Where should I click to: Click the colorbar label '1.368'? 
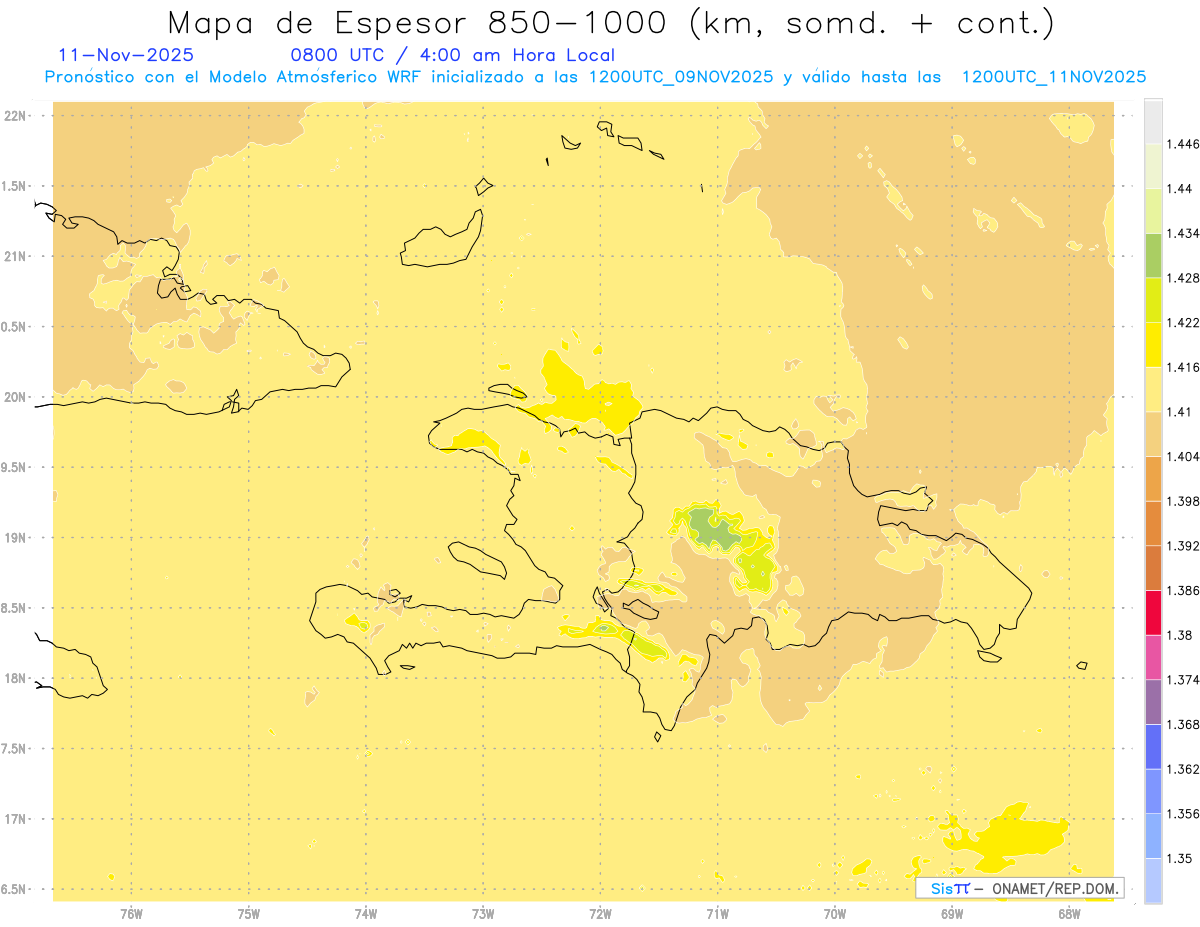(x=1184, y=724)
